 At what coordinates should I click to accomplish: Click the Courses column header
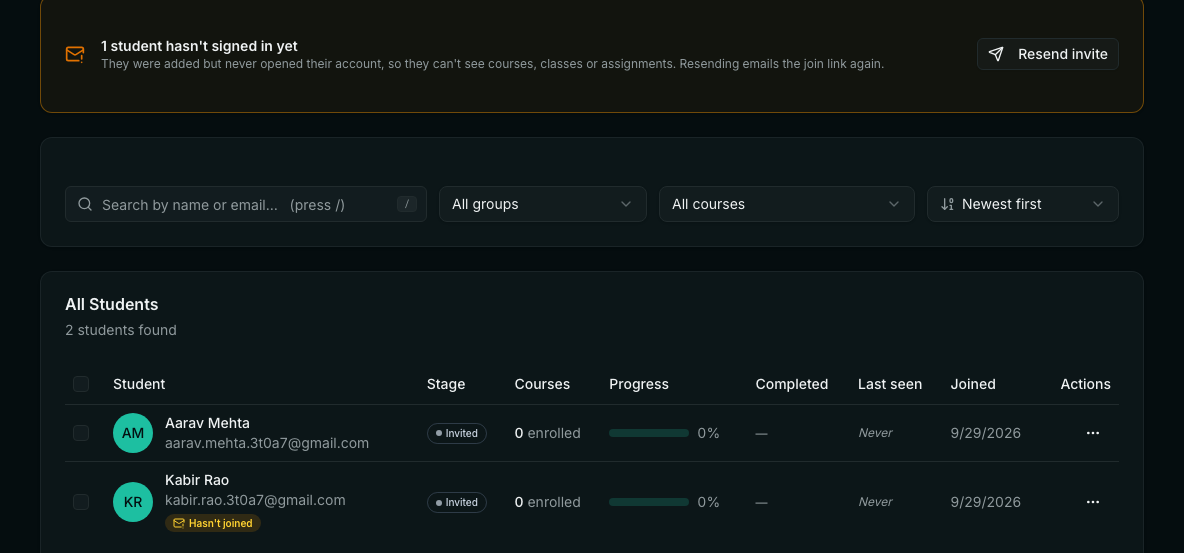pyautogui.click(x=542, y=384)
